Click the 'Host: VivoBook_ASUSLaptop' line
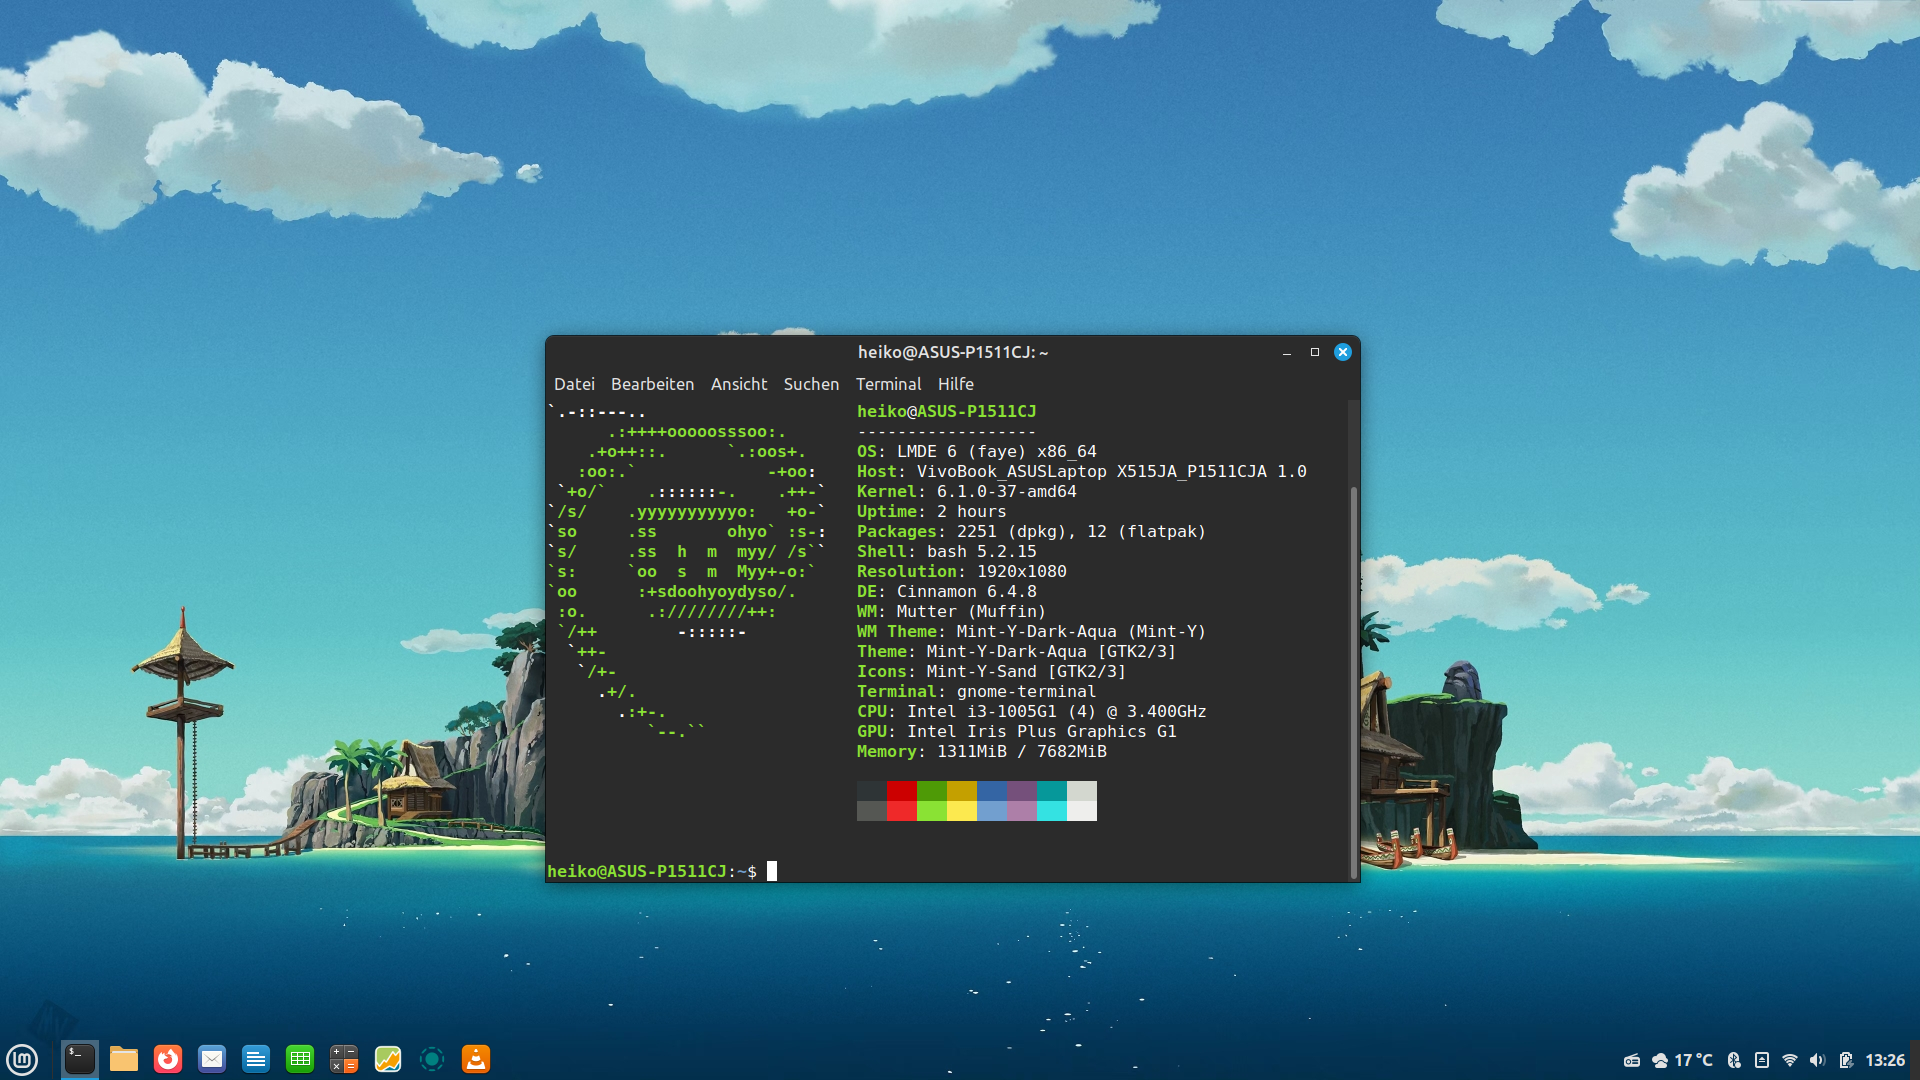This screenshot has height=1080, width=1920. point(1082,471)
